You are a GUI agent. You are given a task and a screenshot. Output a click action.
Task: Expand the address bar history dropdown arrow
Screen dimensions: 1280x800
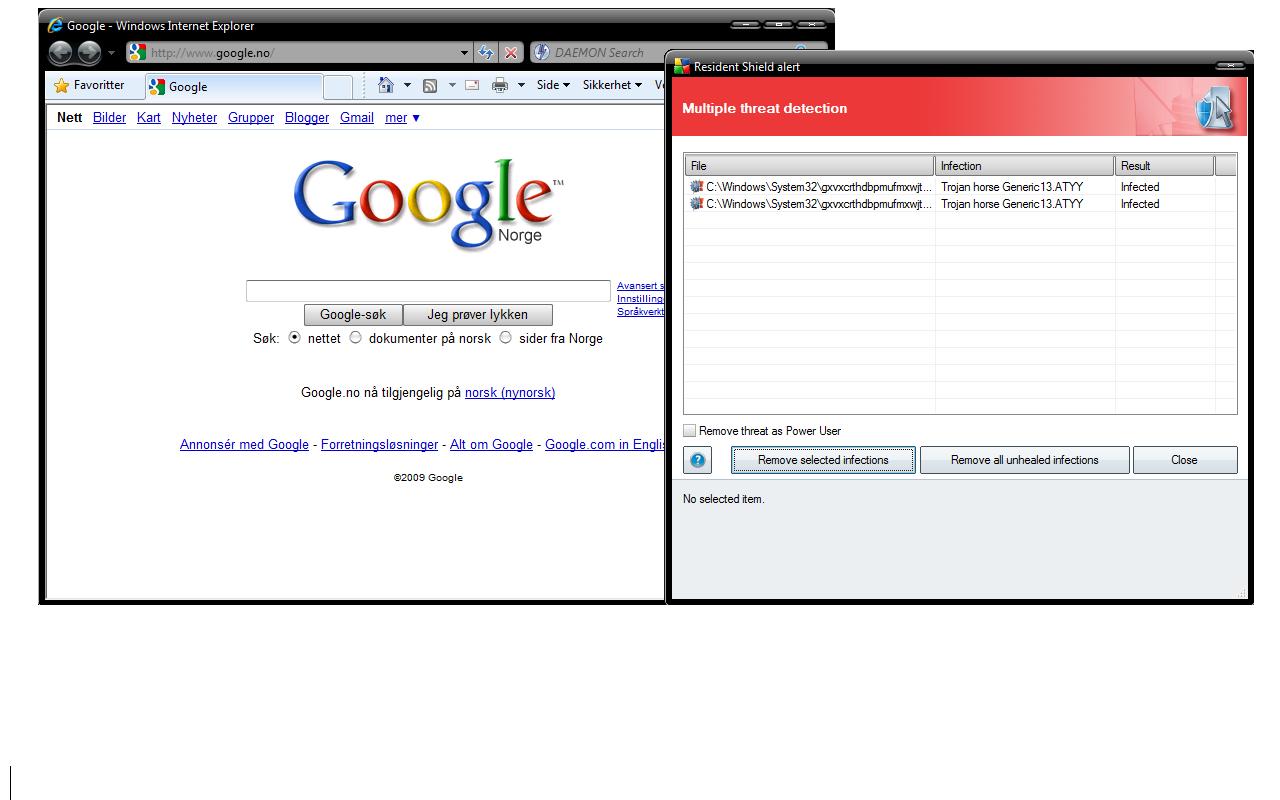pyautogui.click(x=464, y=53)
